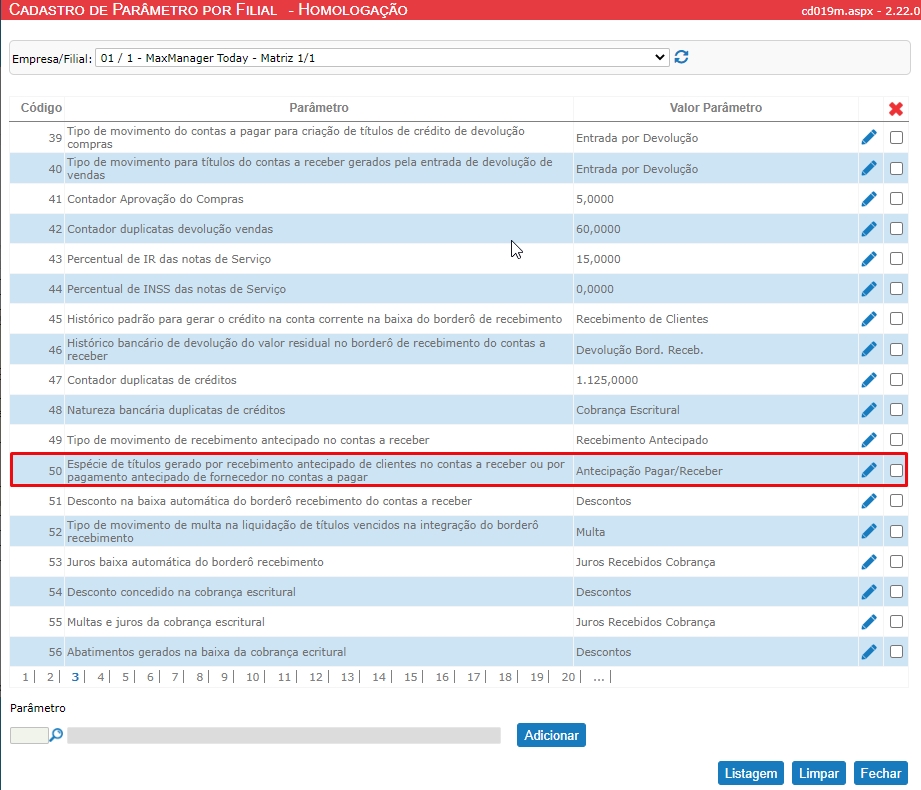Click the Limpar button

point(818,773)
